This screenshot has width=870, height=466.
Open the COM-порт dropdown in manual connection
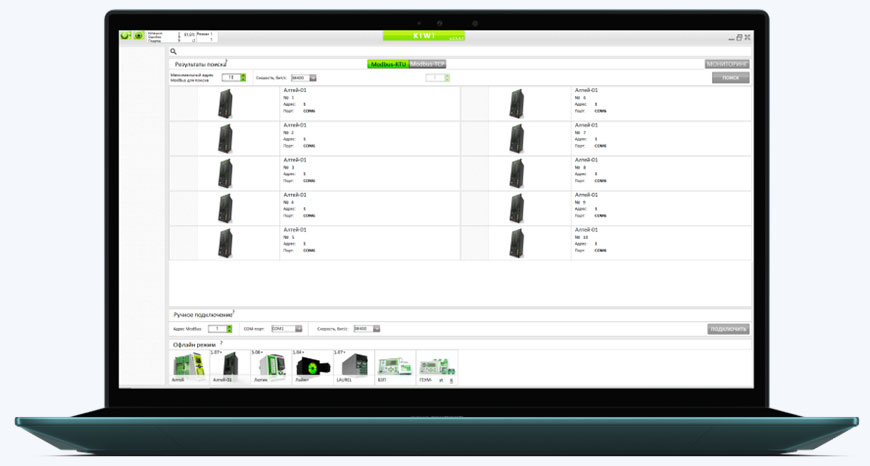(x=298, y=328)
